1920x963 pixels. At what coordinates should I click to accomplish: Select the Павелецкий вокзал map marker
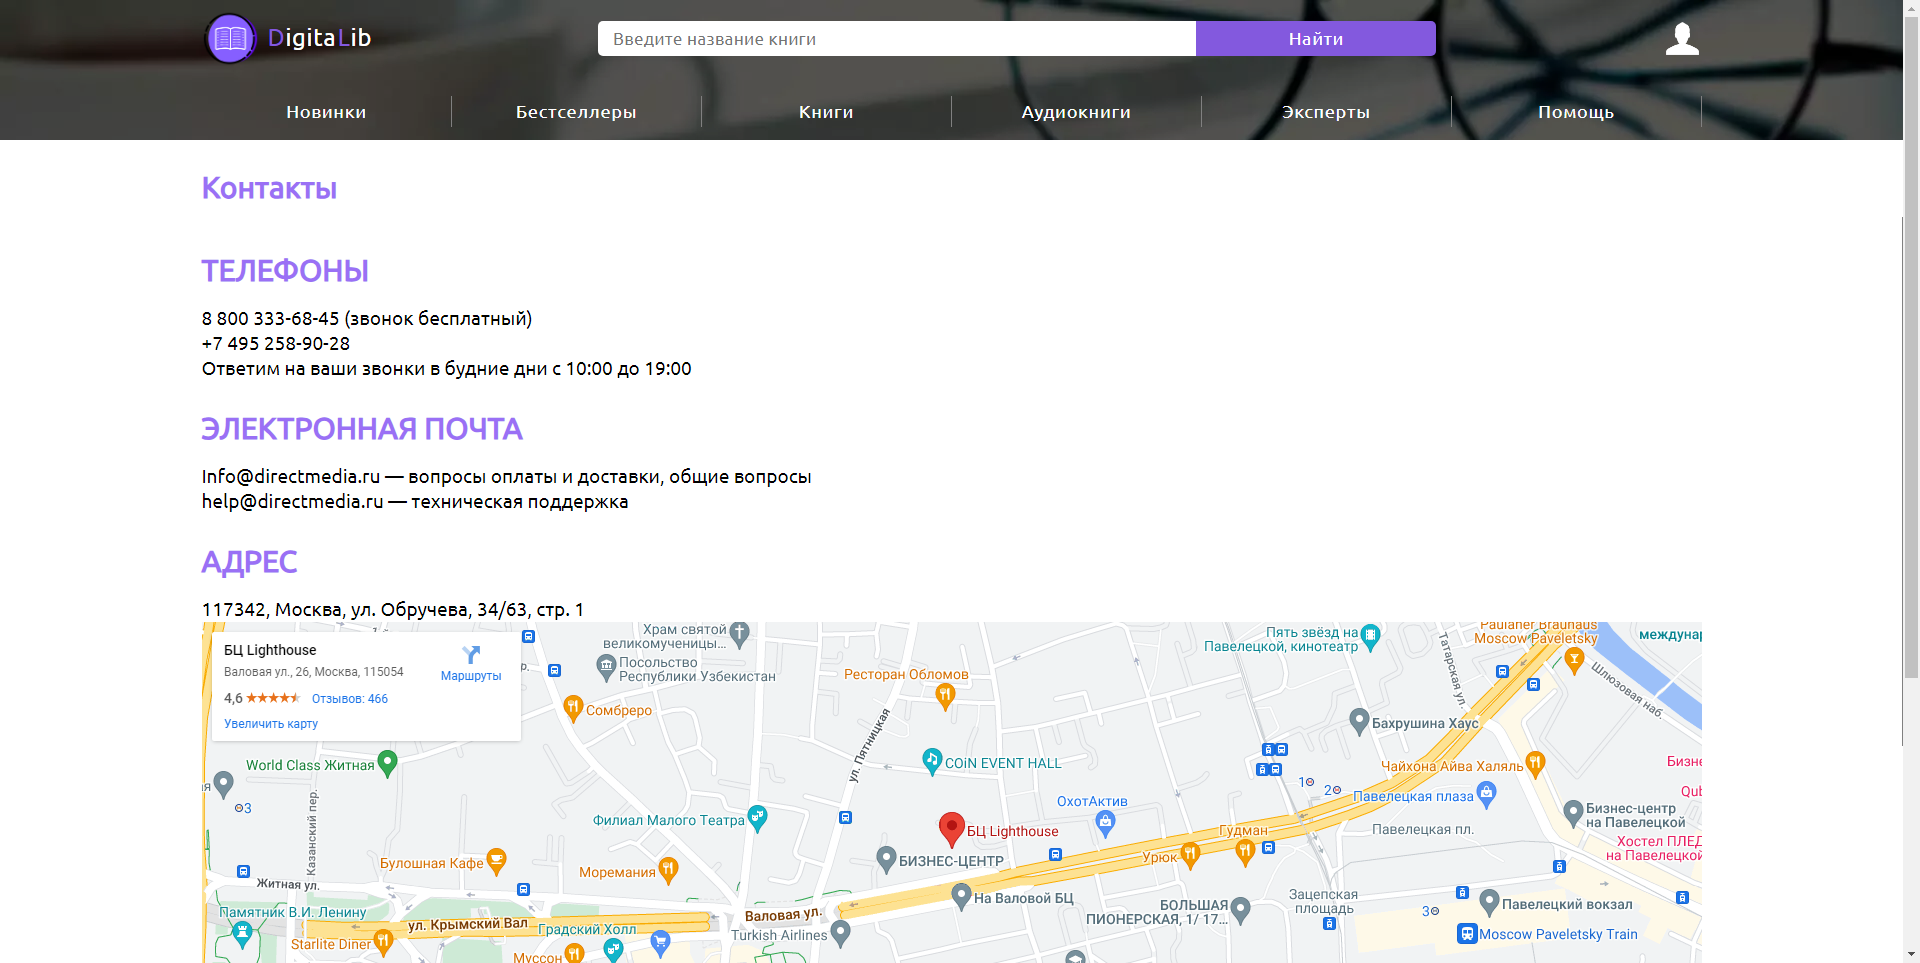coord(1489,903)
